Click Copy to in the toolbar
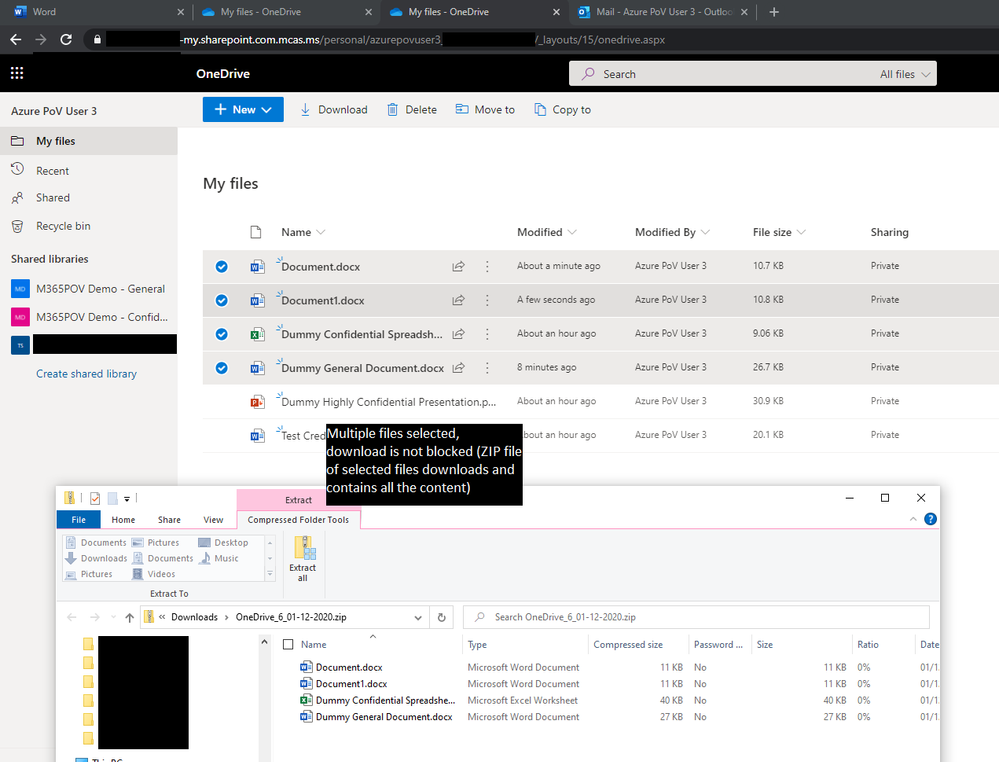This screenshot has width=999, height=762. (x=563, y=110)
